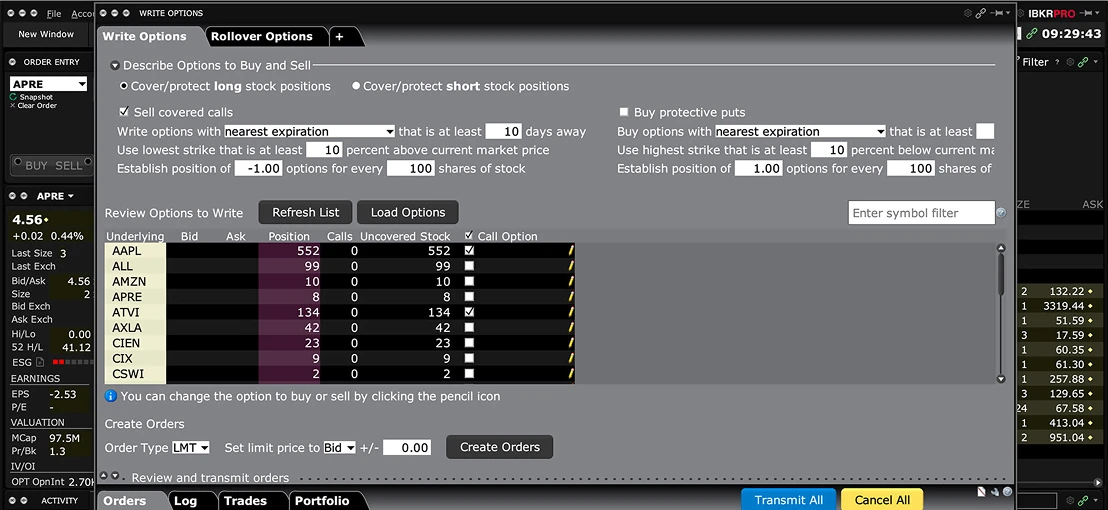The width and height of the screenshot is (1108, 510).
Task: Click the pencil icon in the AAPL row
Action: coord(570,250)
